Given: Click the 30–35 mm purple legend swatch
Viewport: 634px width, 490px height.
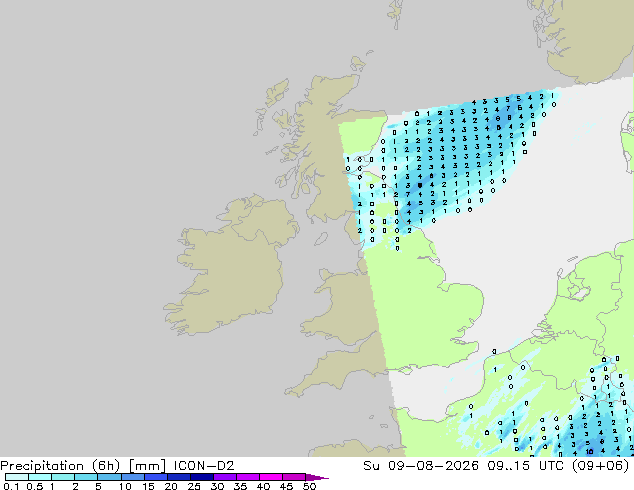Looking at the screenshot, I should 225,477.
